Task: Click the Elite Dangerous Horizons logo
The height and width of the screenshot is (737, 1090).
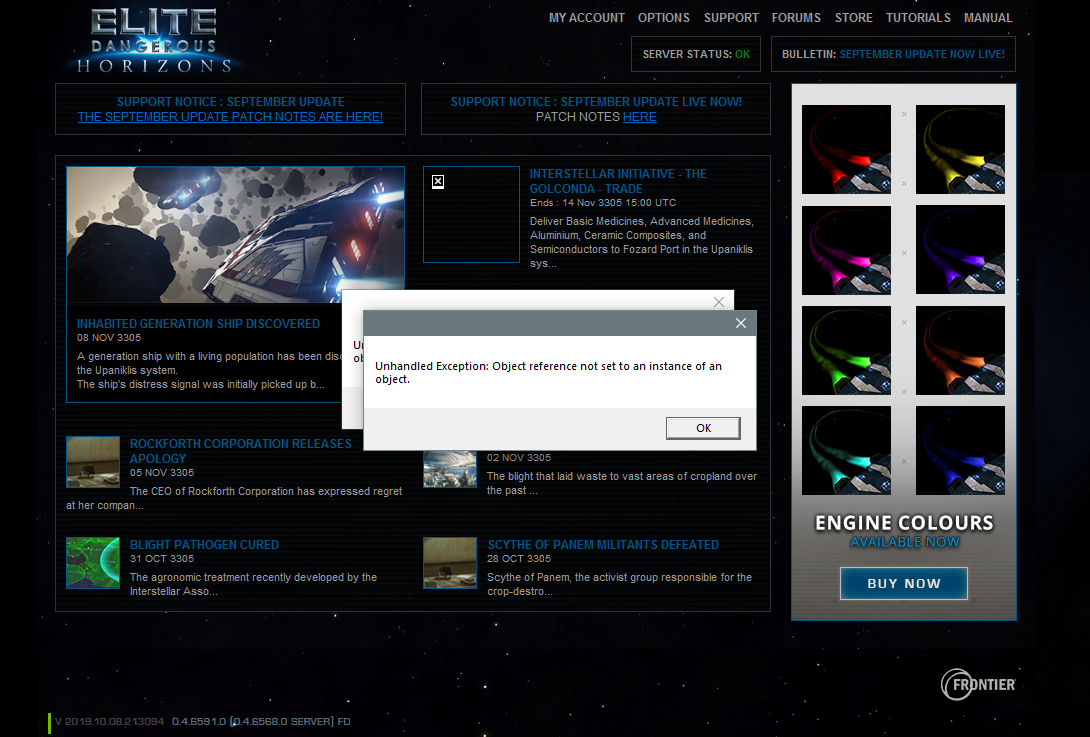Action: pyautogui.click(x=154, y=41)
